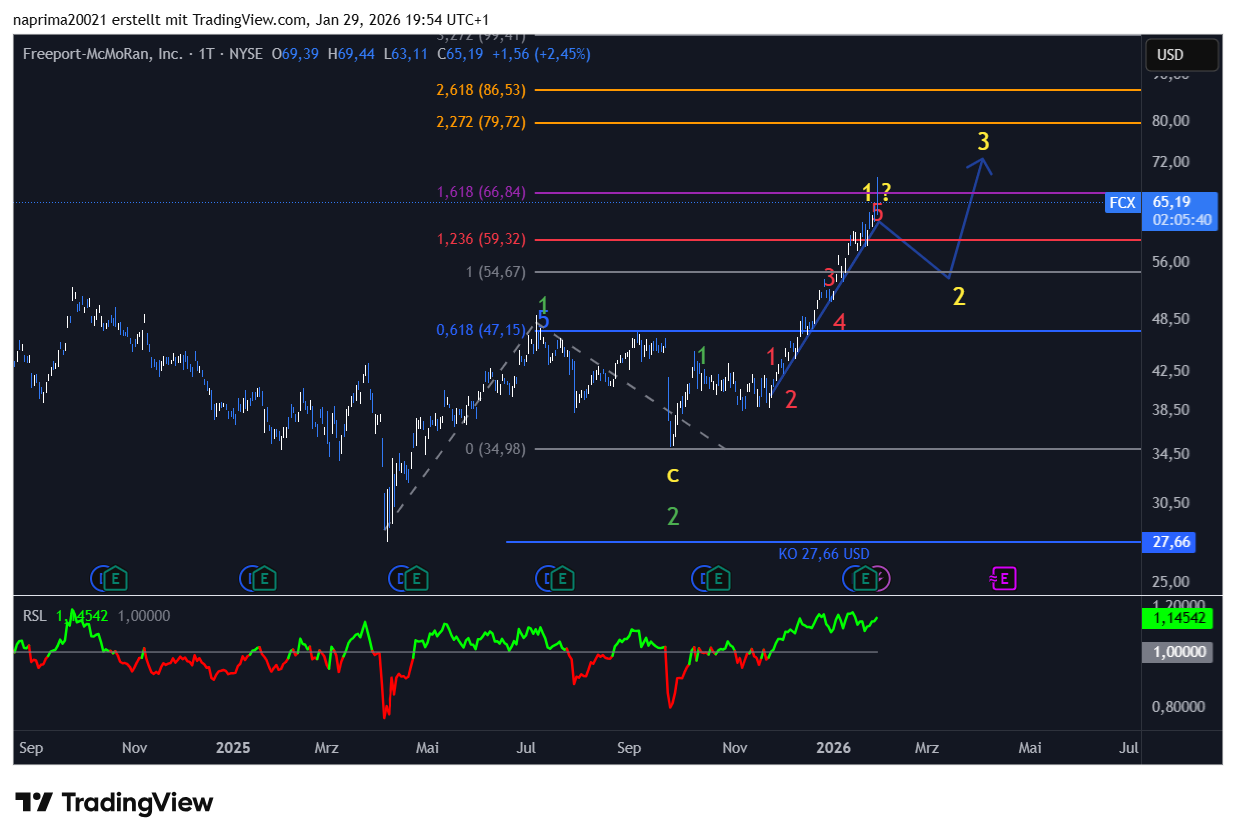Viewport: 1236px width, 840px height.
Task: Select the green earnings icon near April 2025
Action: tap(416, 577)
